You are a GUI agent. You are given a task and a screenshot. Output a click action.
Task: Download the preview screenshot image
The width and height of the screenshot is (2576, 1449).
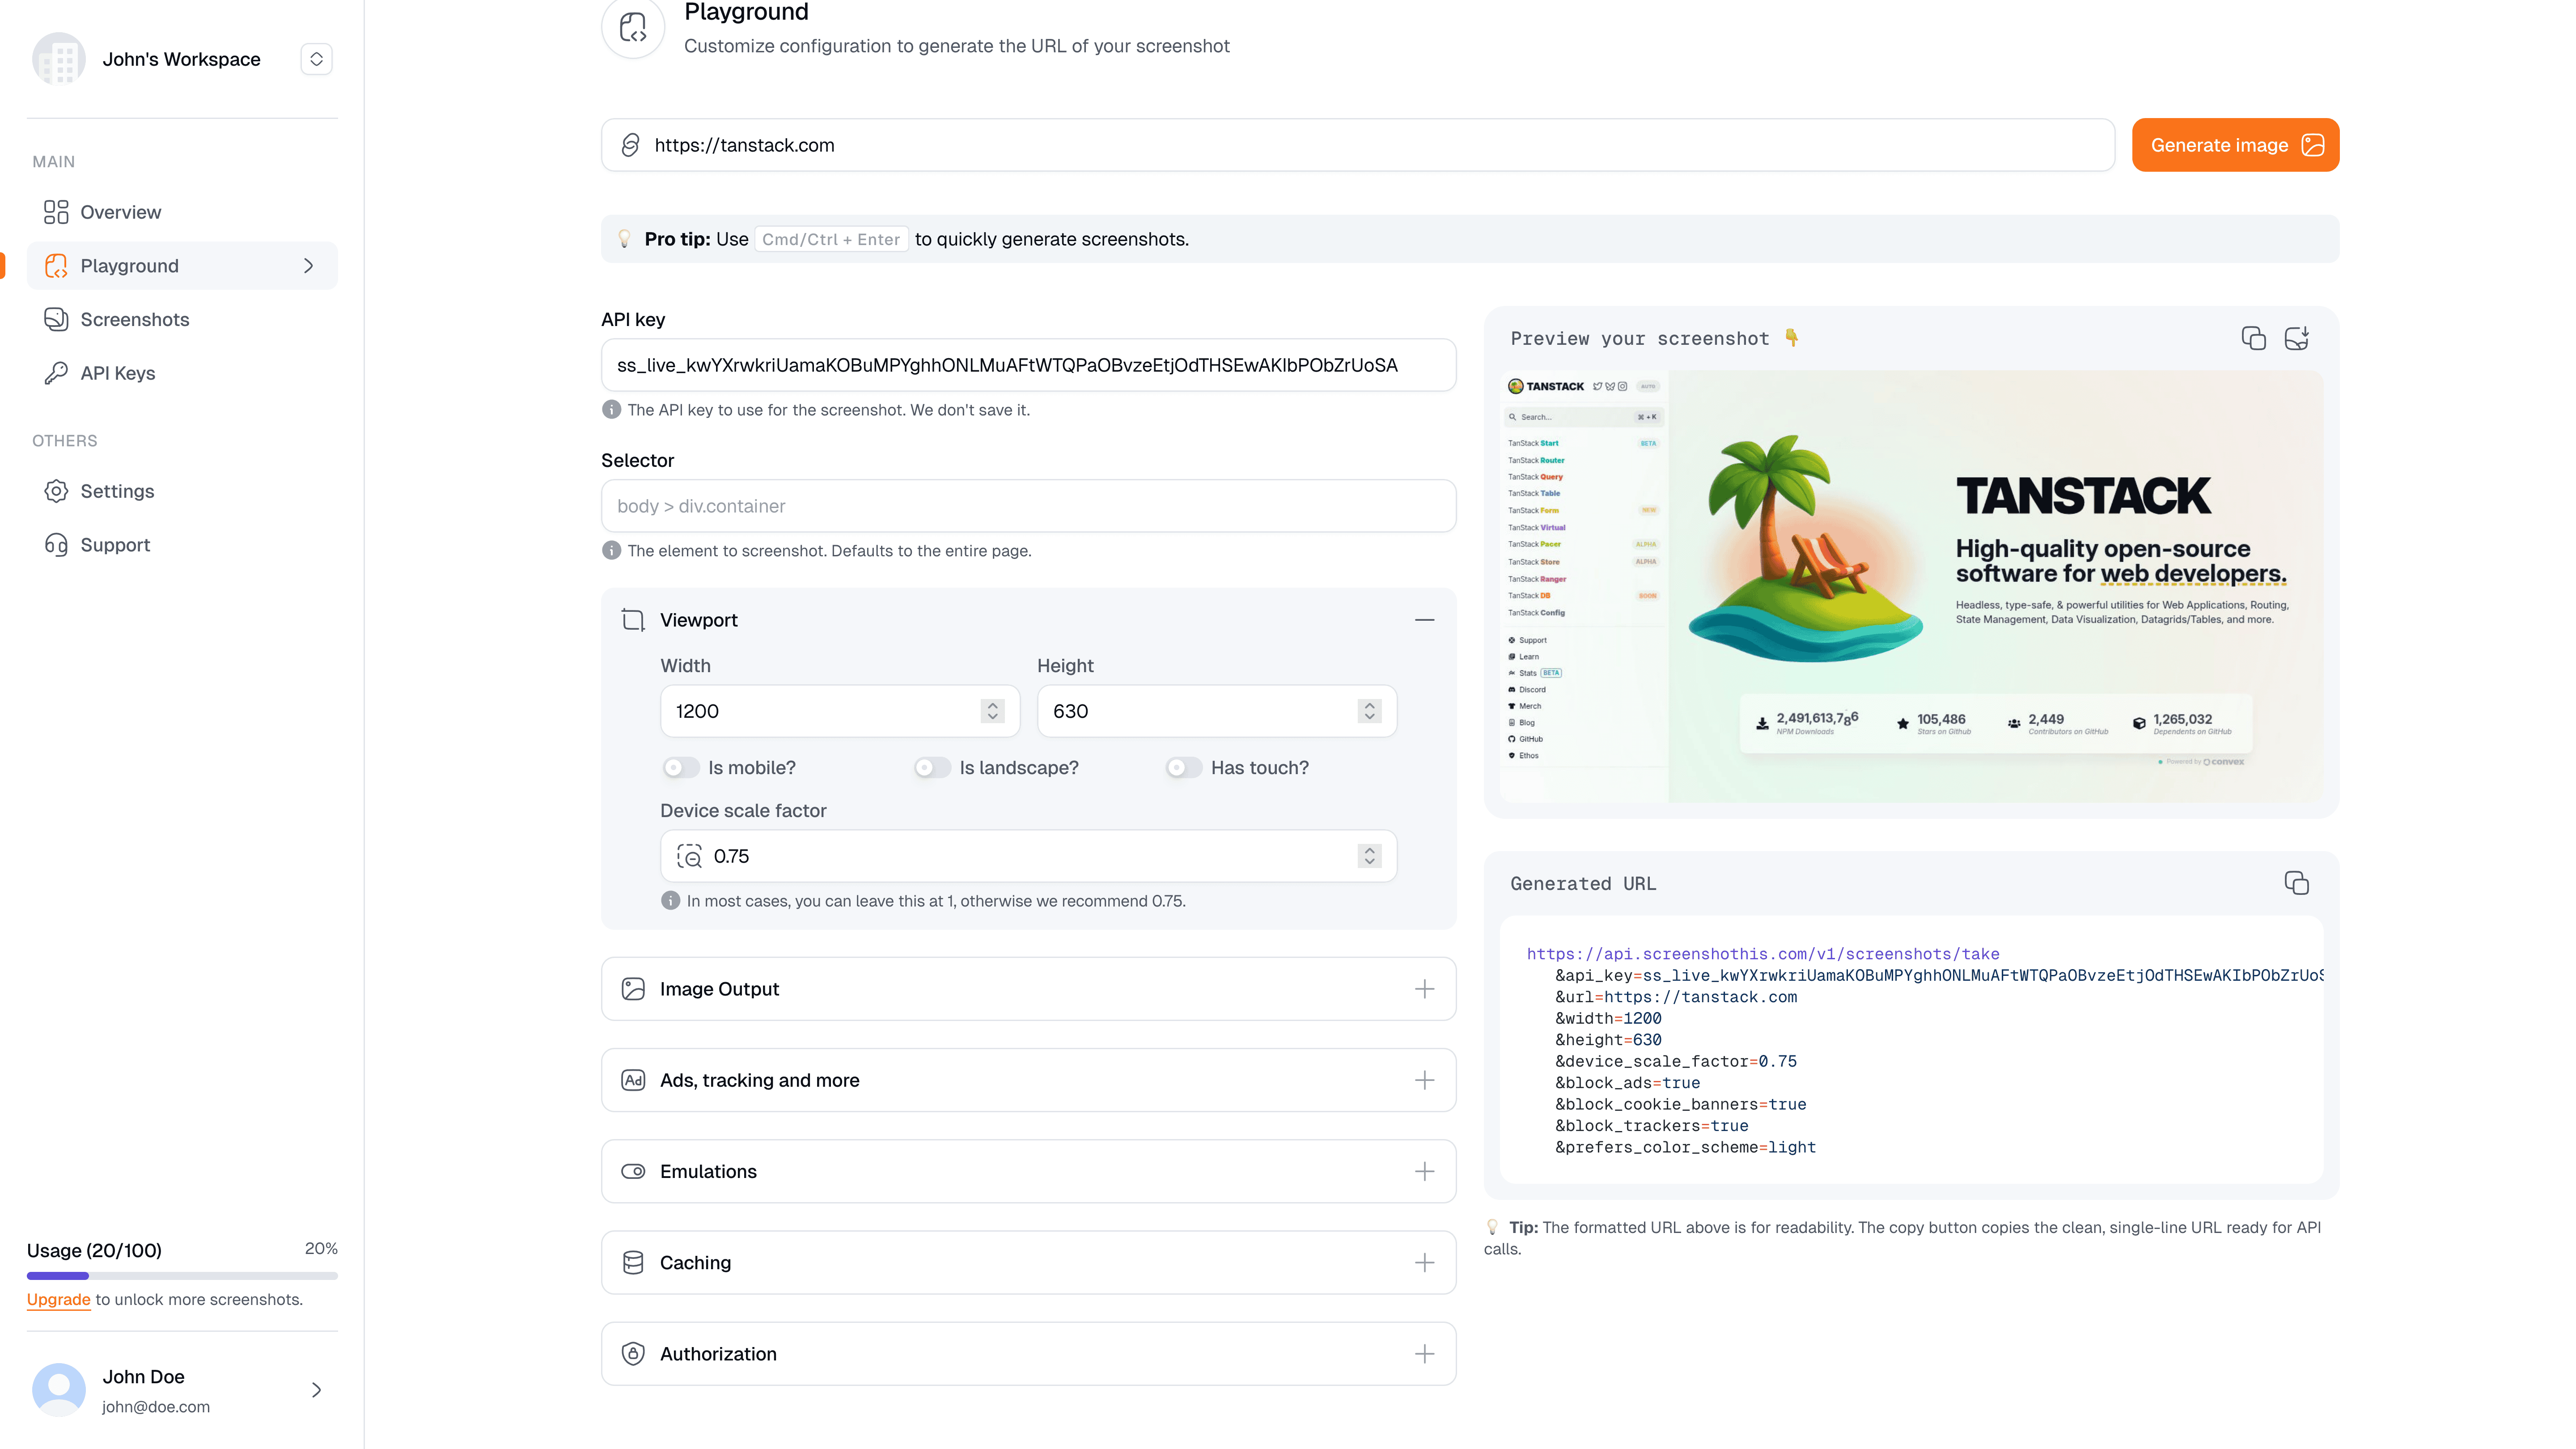2297,338
